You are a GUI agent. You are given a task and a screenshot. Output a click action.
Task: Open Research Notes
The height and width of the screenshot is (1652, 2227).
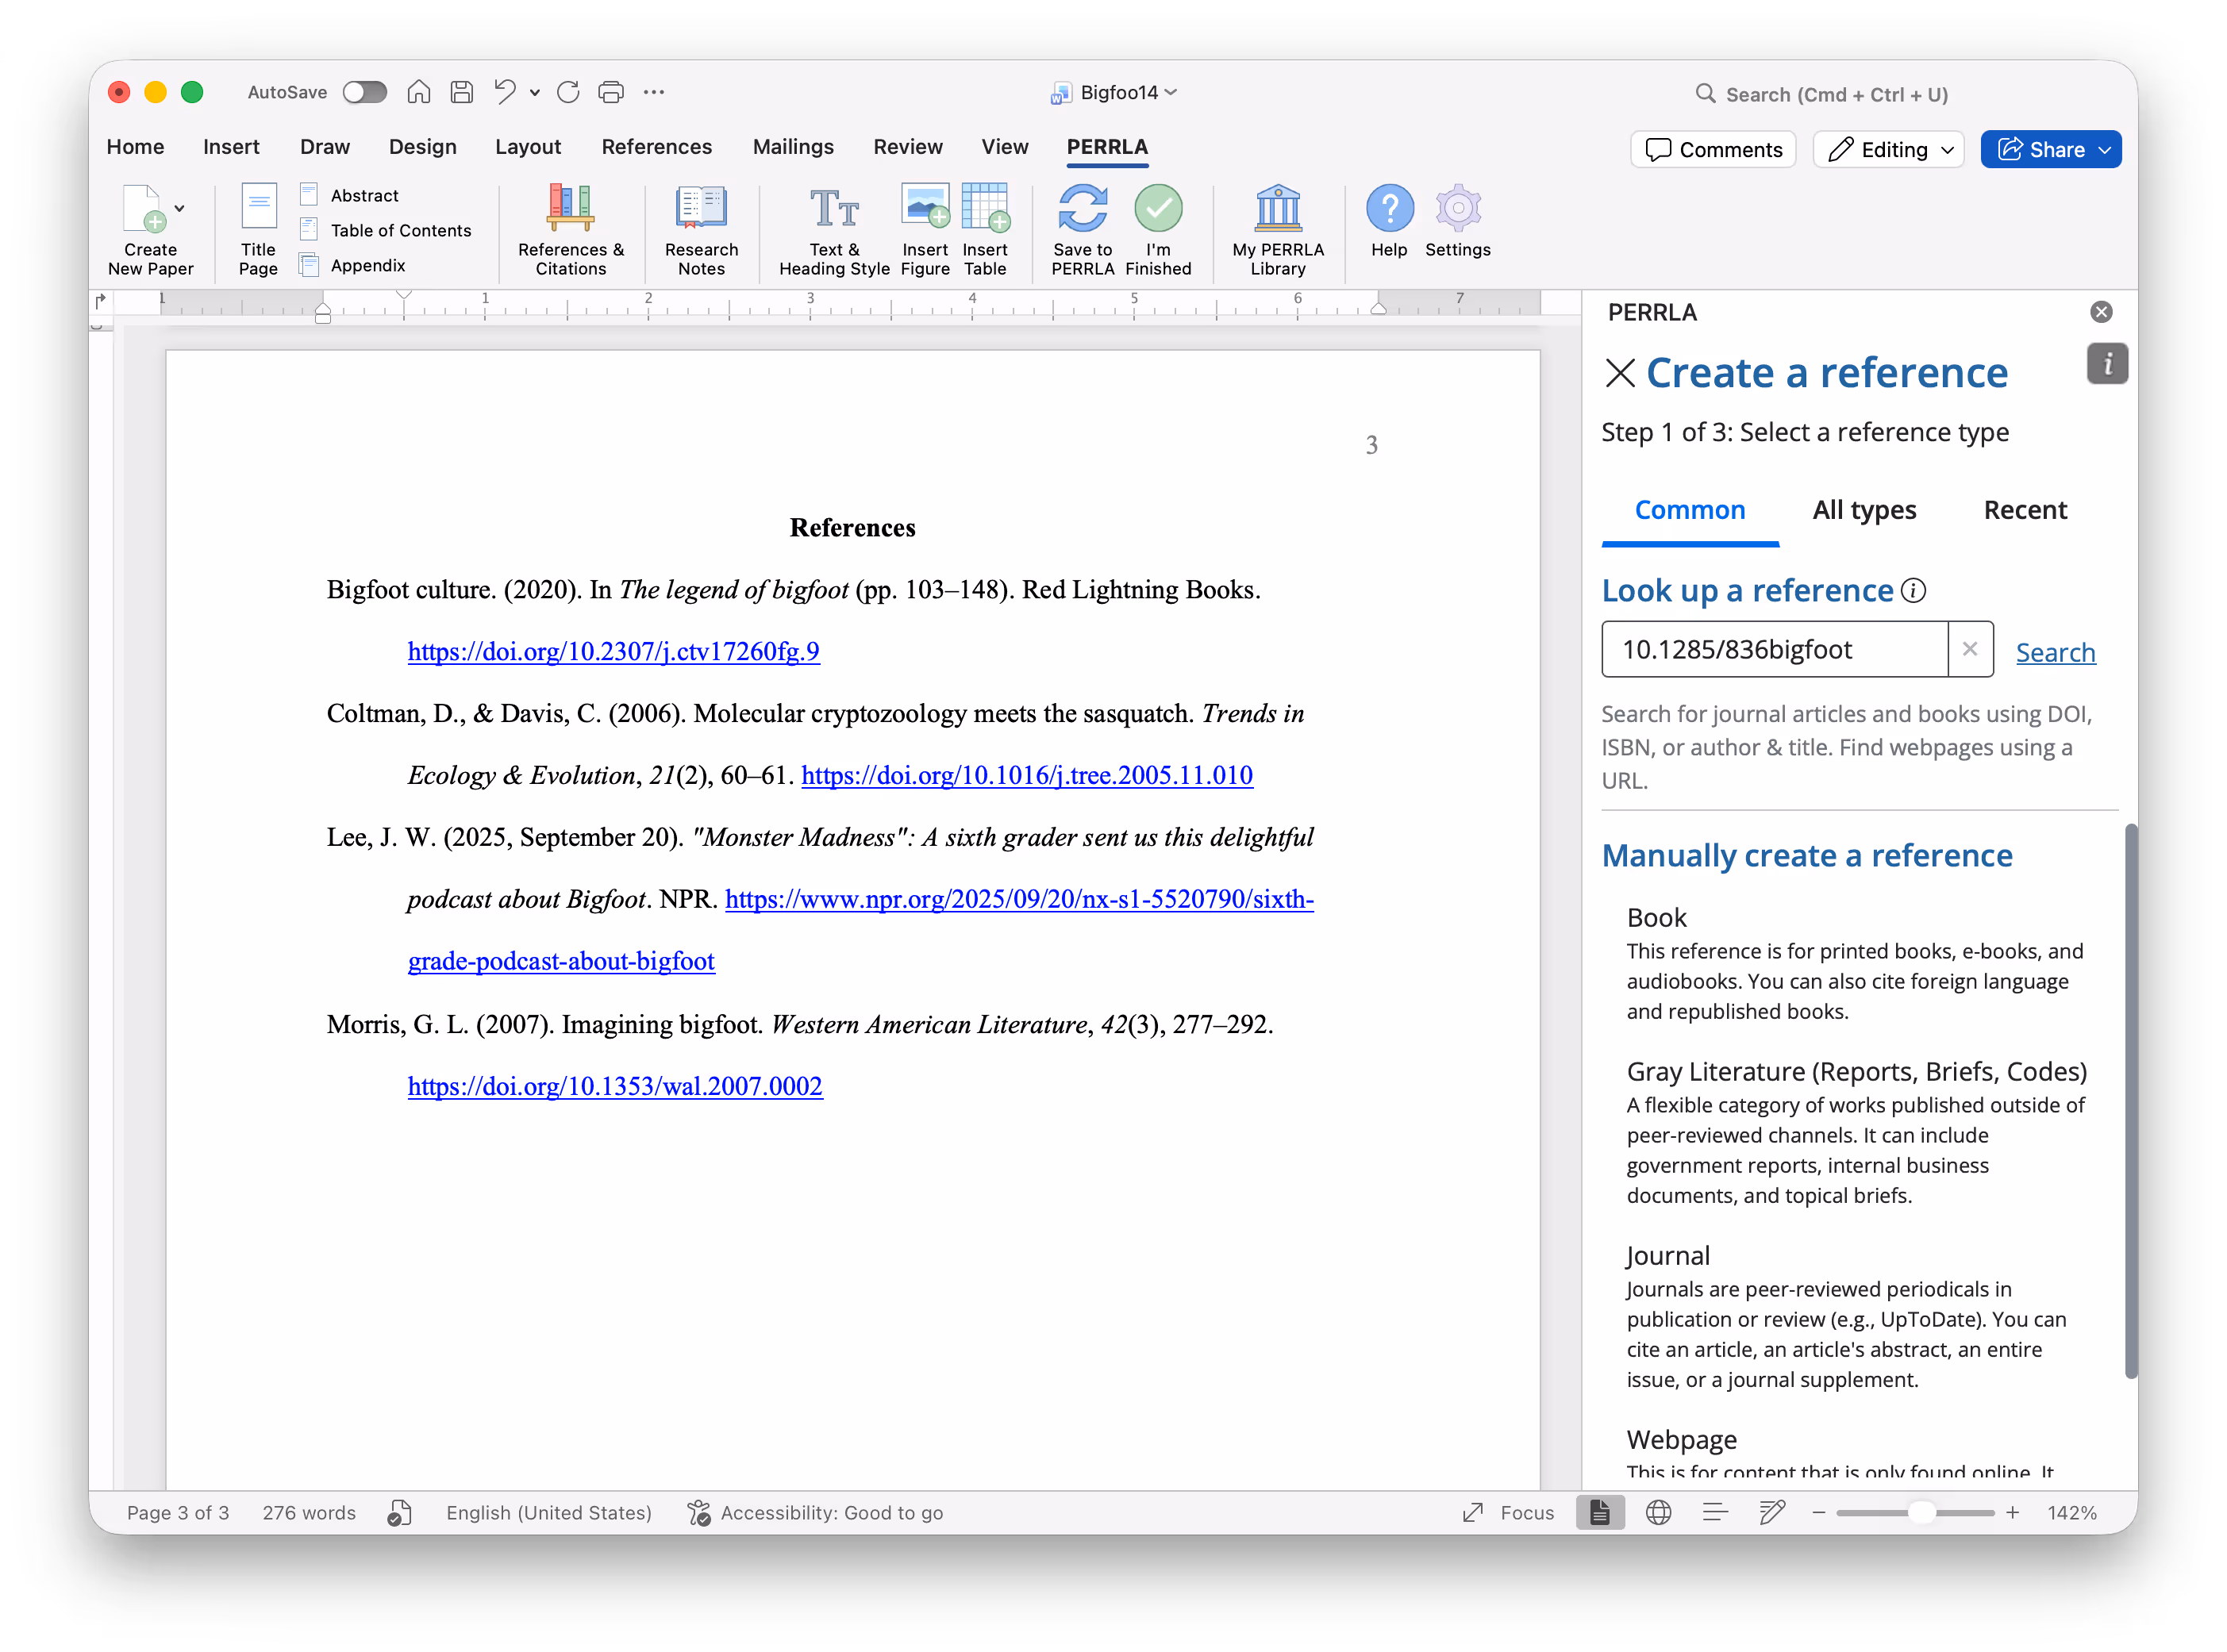[x=700, y=228]
